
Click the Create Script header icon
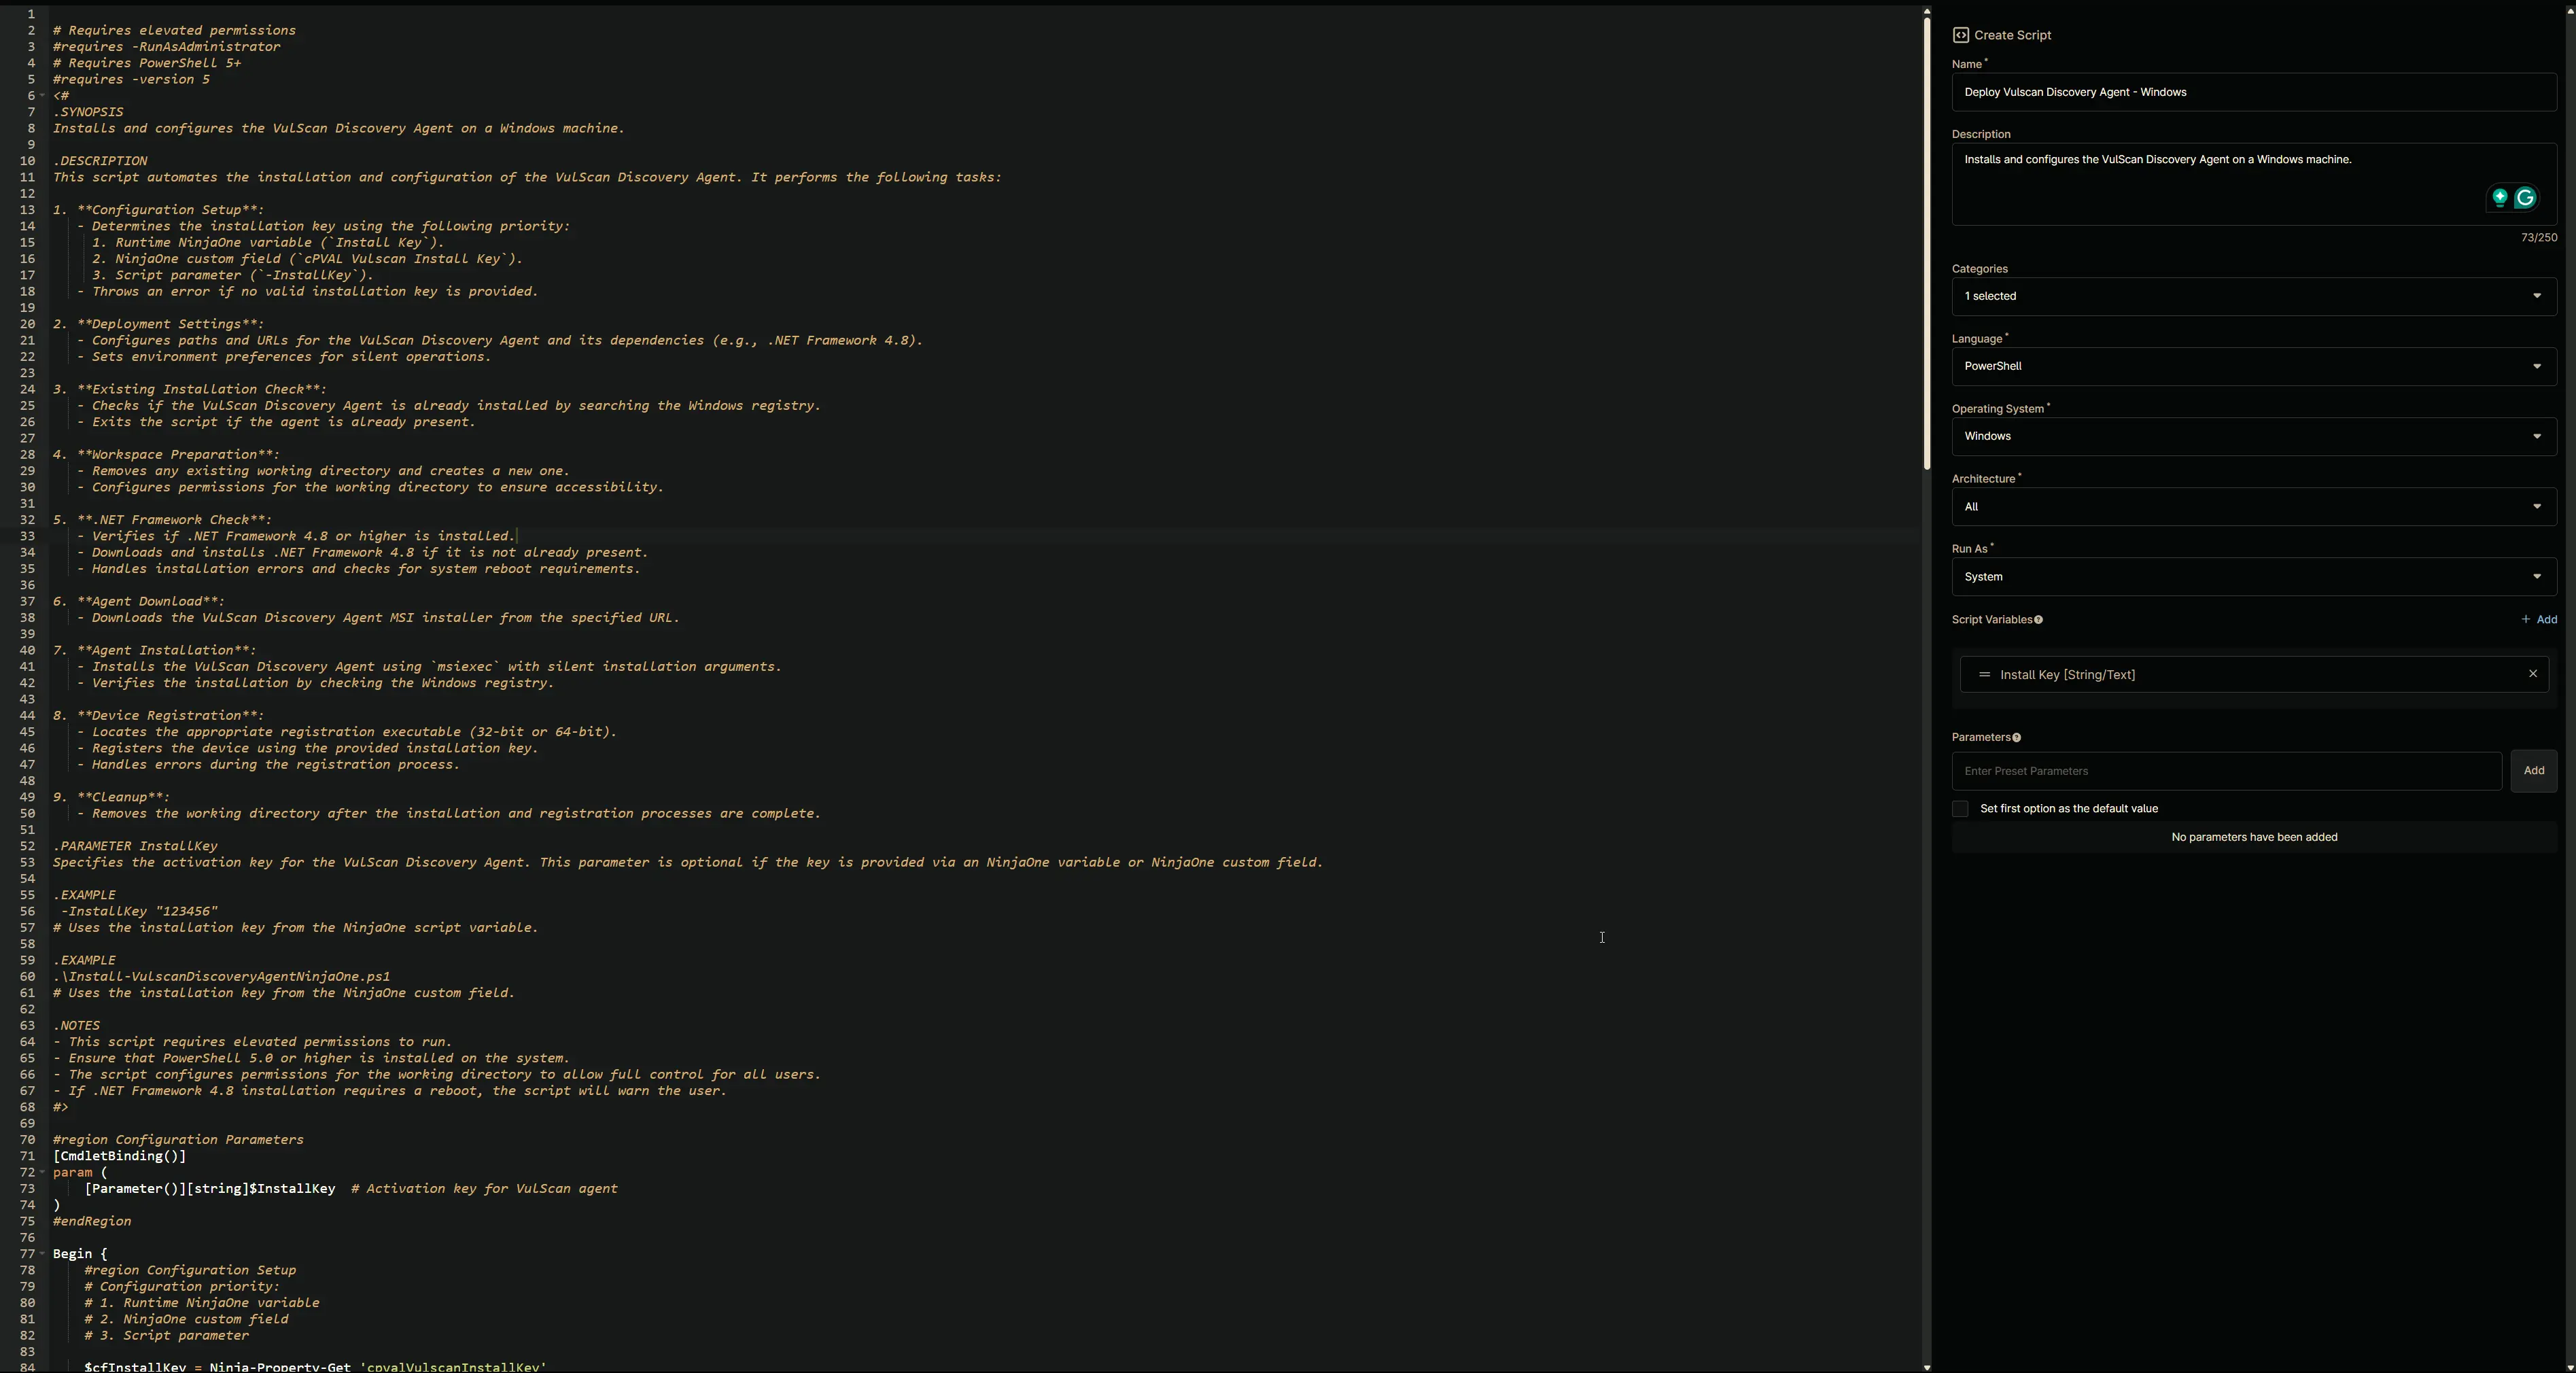(1960, 35)
